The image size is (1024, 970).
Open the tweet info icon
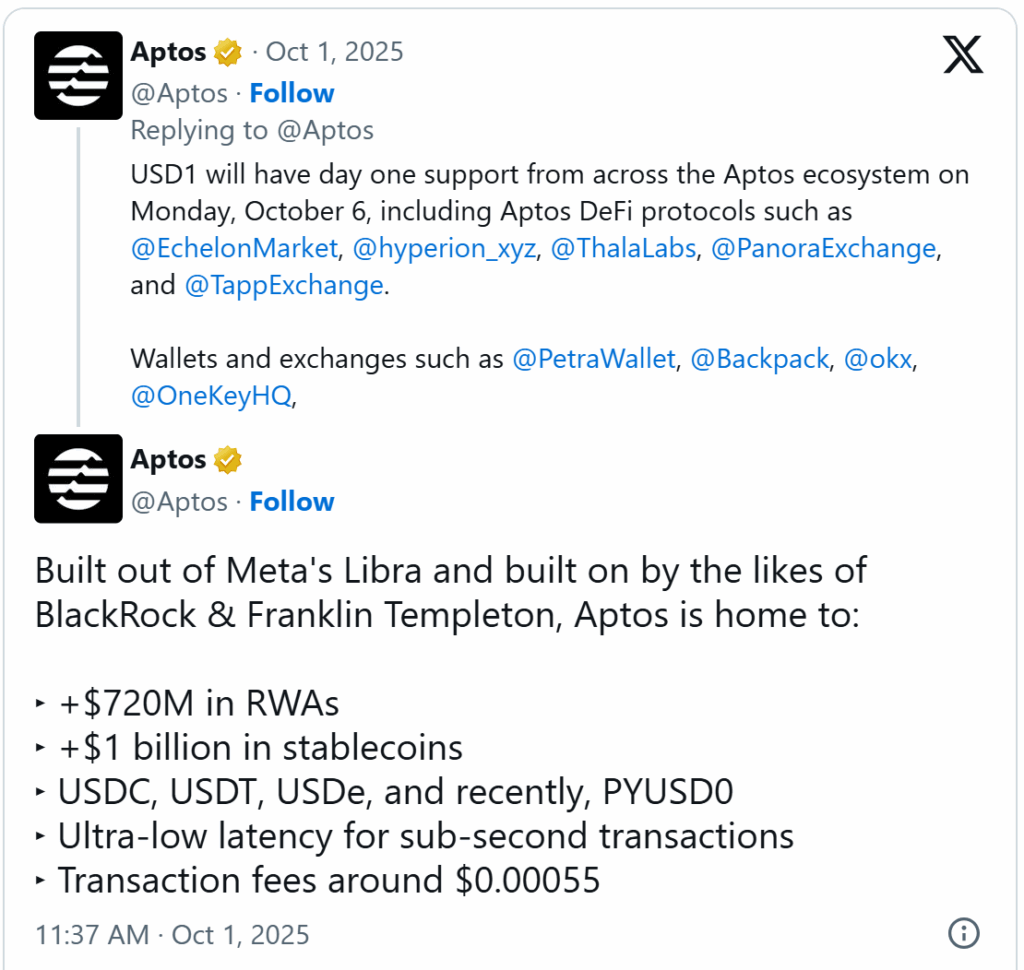[x=962, y=934]
